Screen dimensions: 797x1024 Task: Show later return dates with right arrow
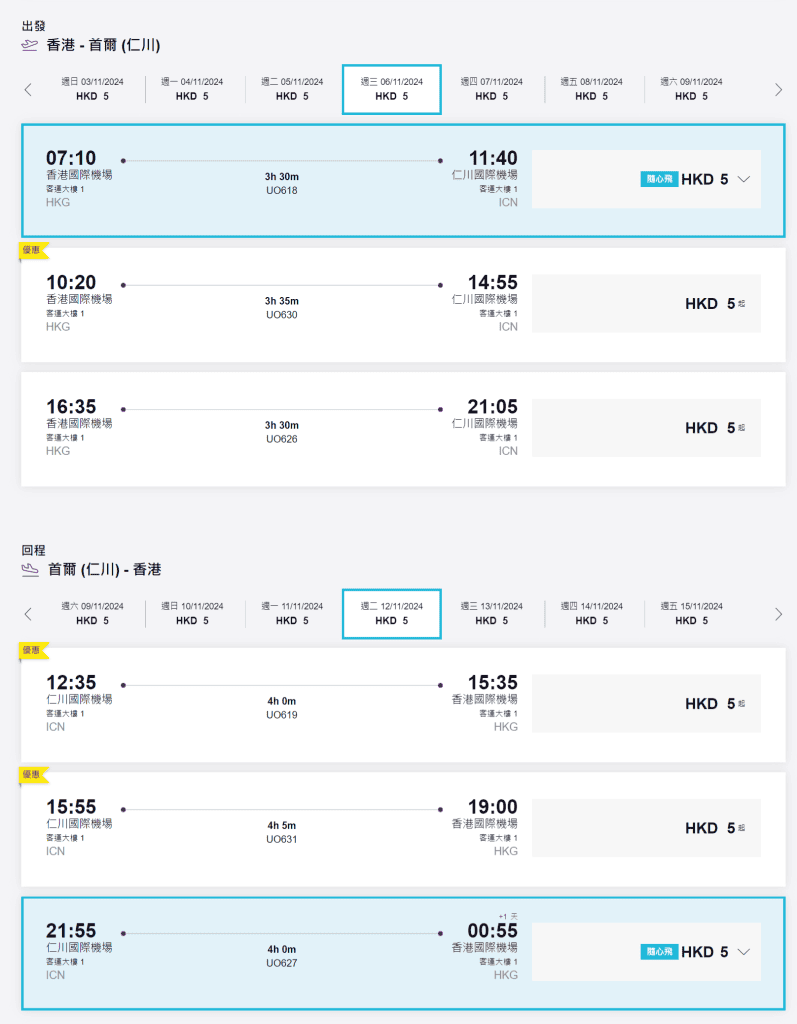click(x=778, y=613)
